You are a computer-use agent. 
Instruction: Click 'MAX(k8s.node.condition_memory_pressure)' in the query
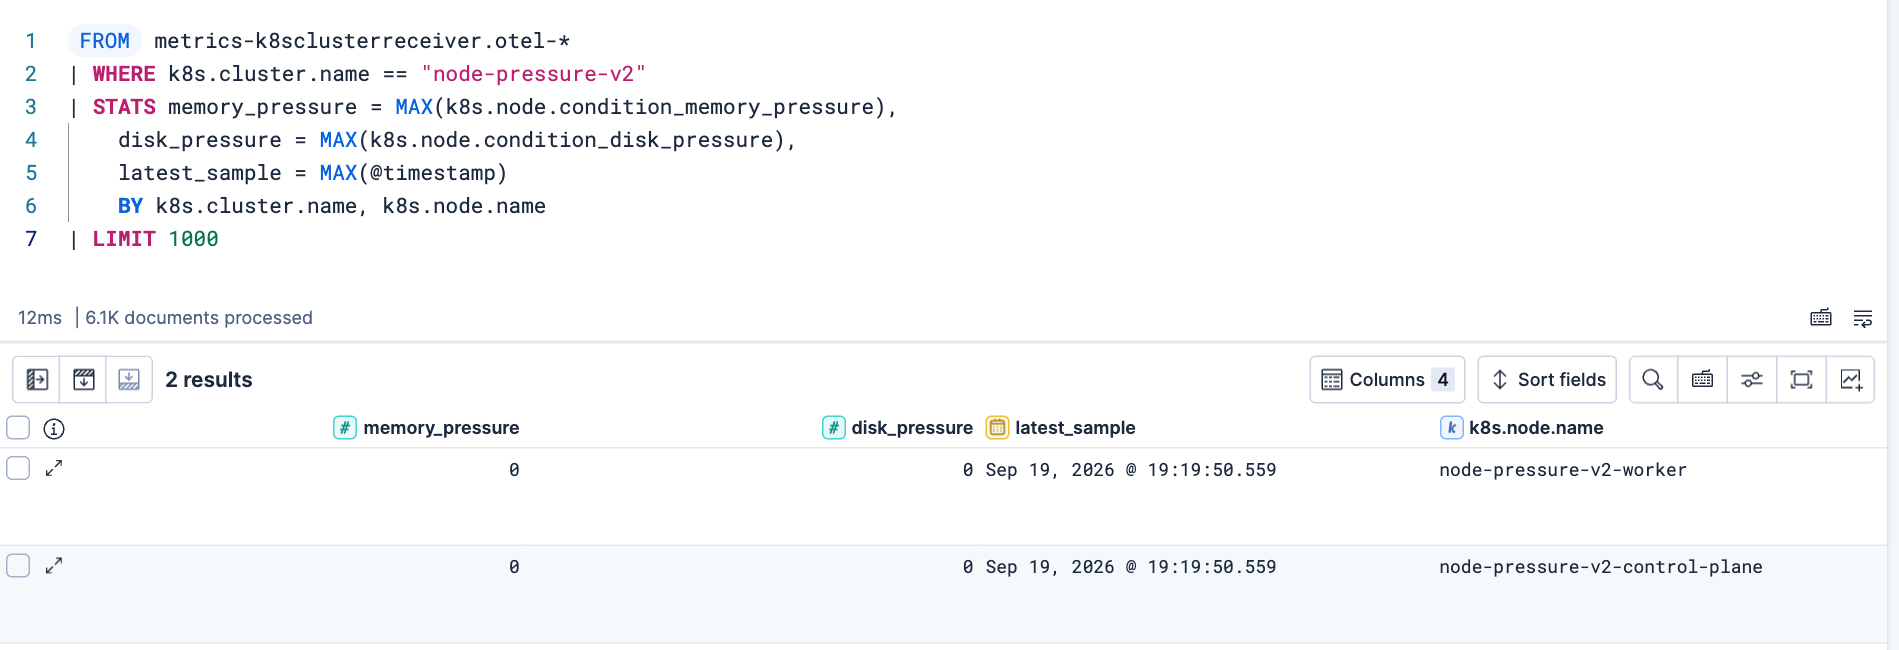pyautogui.click(x=640, y=107)
